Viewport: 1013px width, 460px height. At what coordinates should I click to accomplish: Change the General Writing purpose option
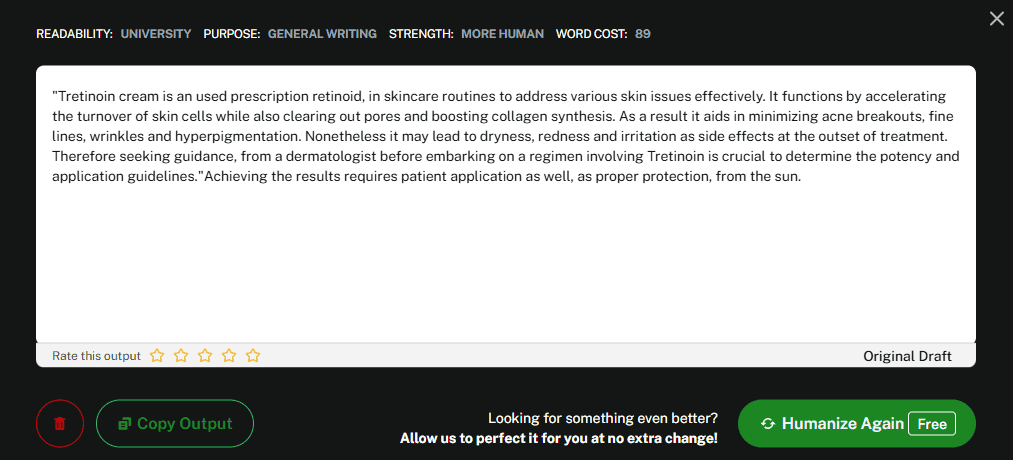click(x=322, y=34)
